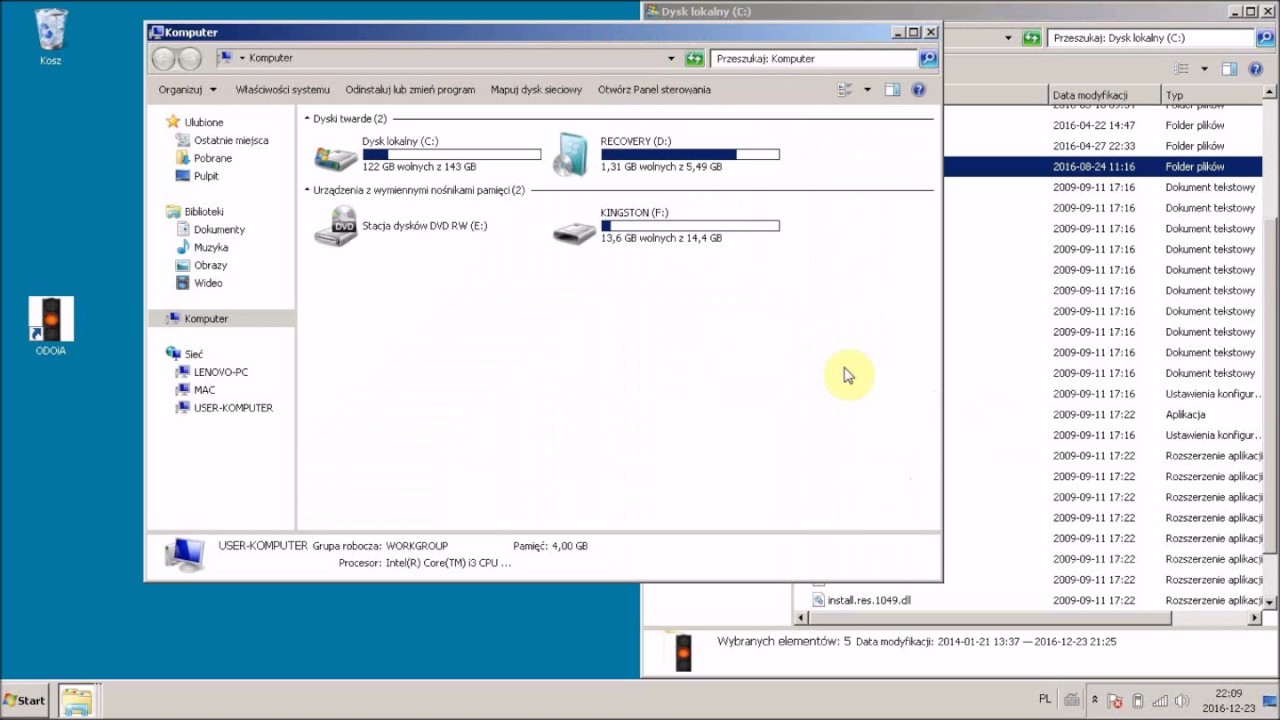The image size is (1280, 720).
Task: Click the volume speaker tray icon
Action: point(1181,701)
